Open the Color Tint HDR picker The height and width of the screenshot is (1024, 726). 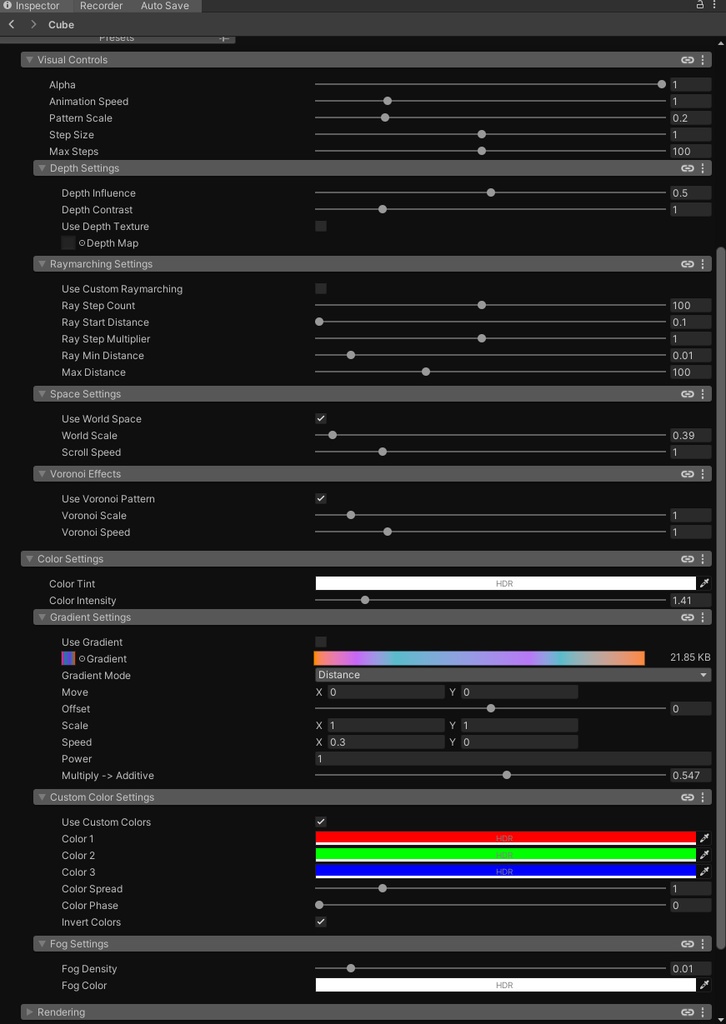point(505,583)
